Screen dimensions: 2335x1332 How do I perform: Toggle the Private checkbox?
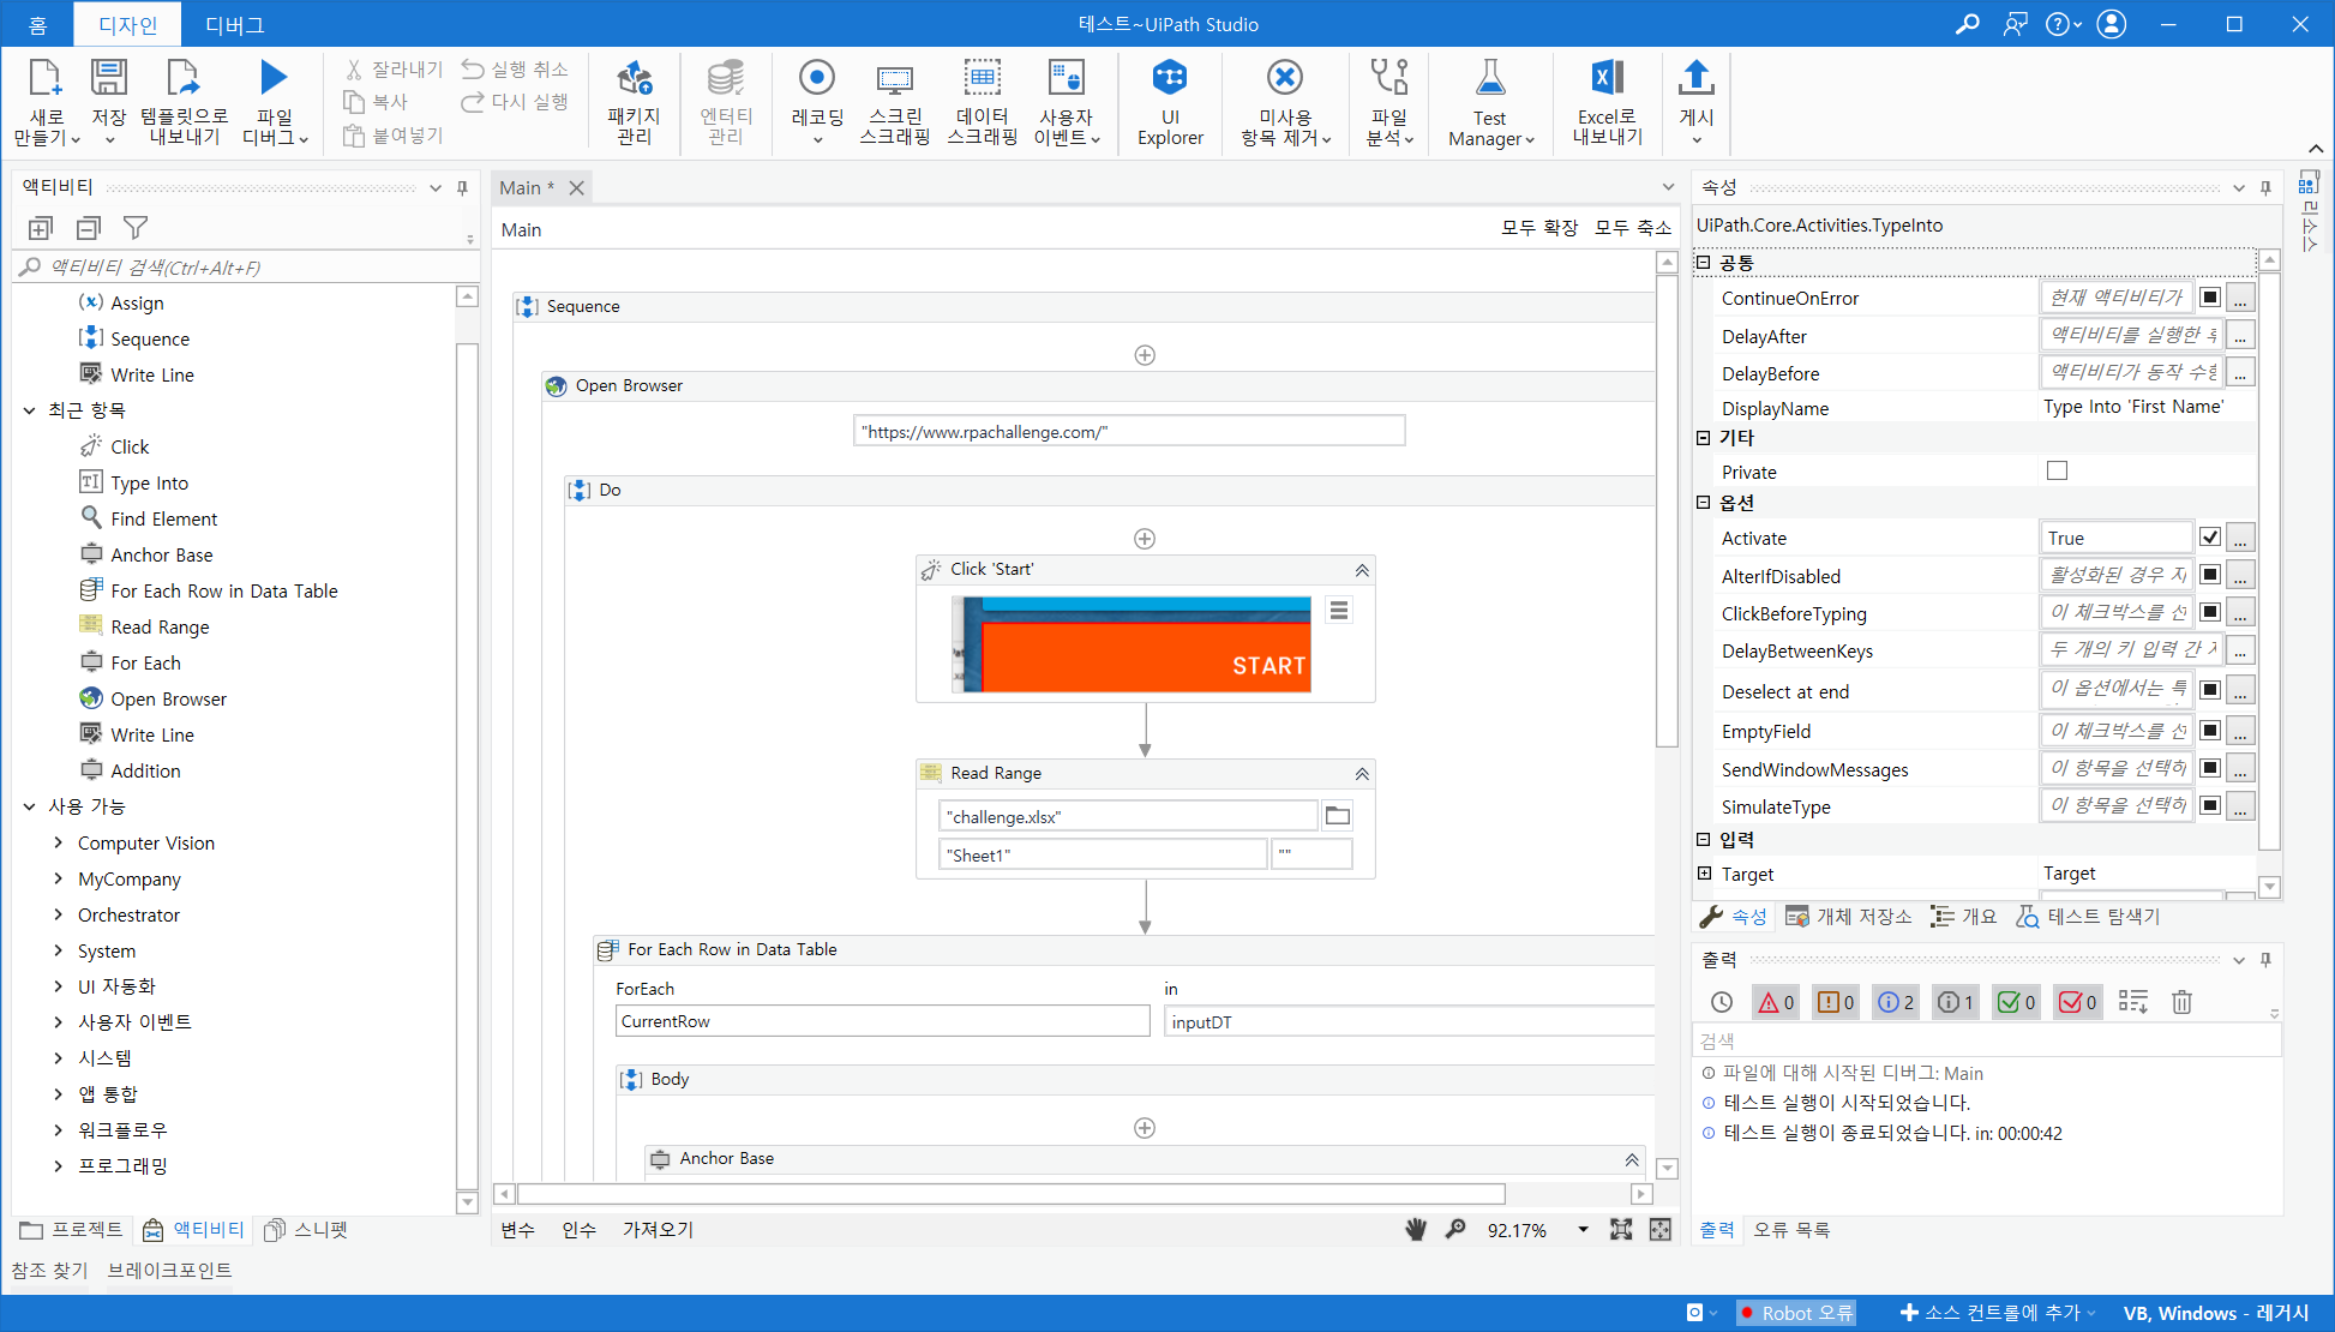coord(2057,471)
